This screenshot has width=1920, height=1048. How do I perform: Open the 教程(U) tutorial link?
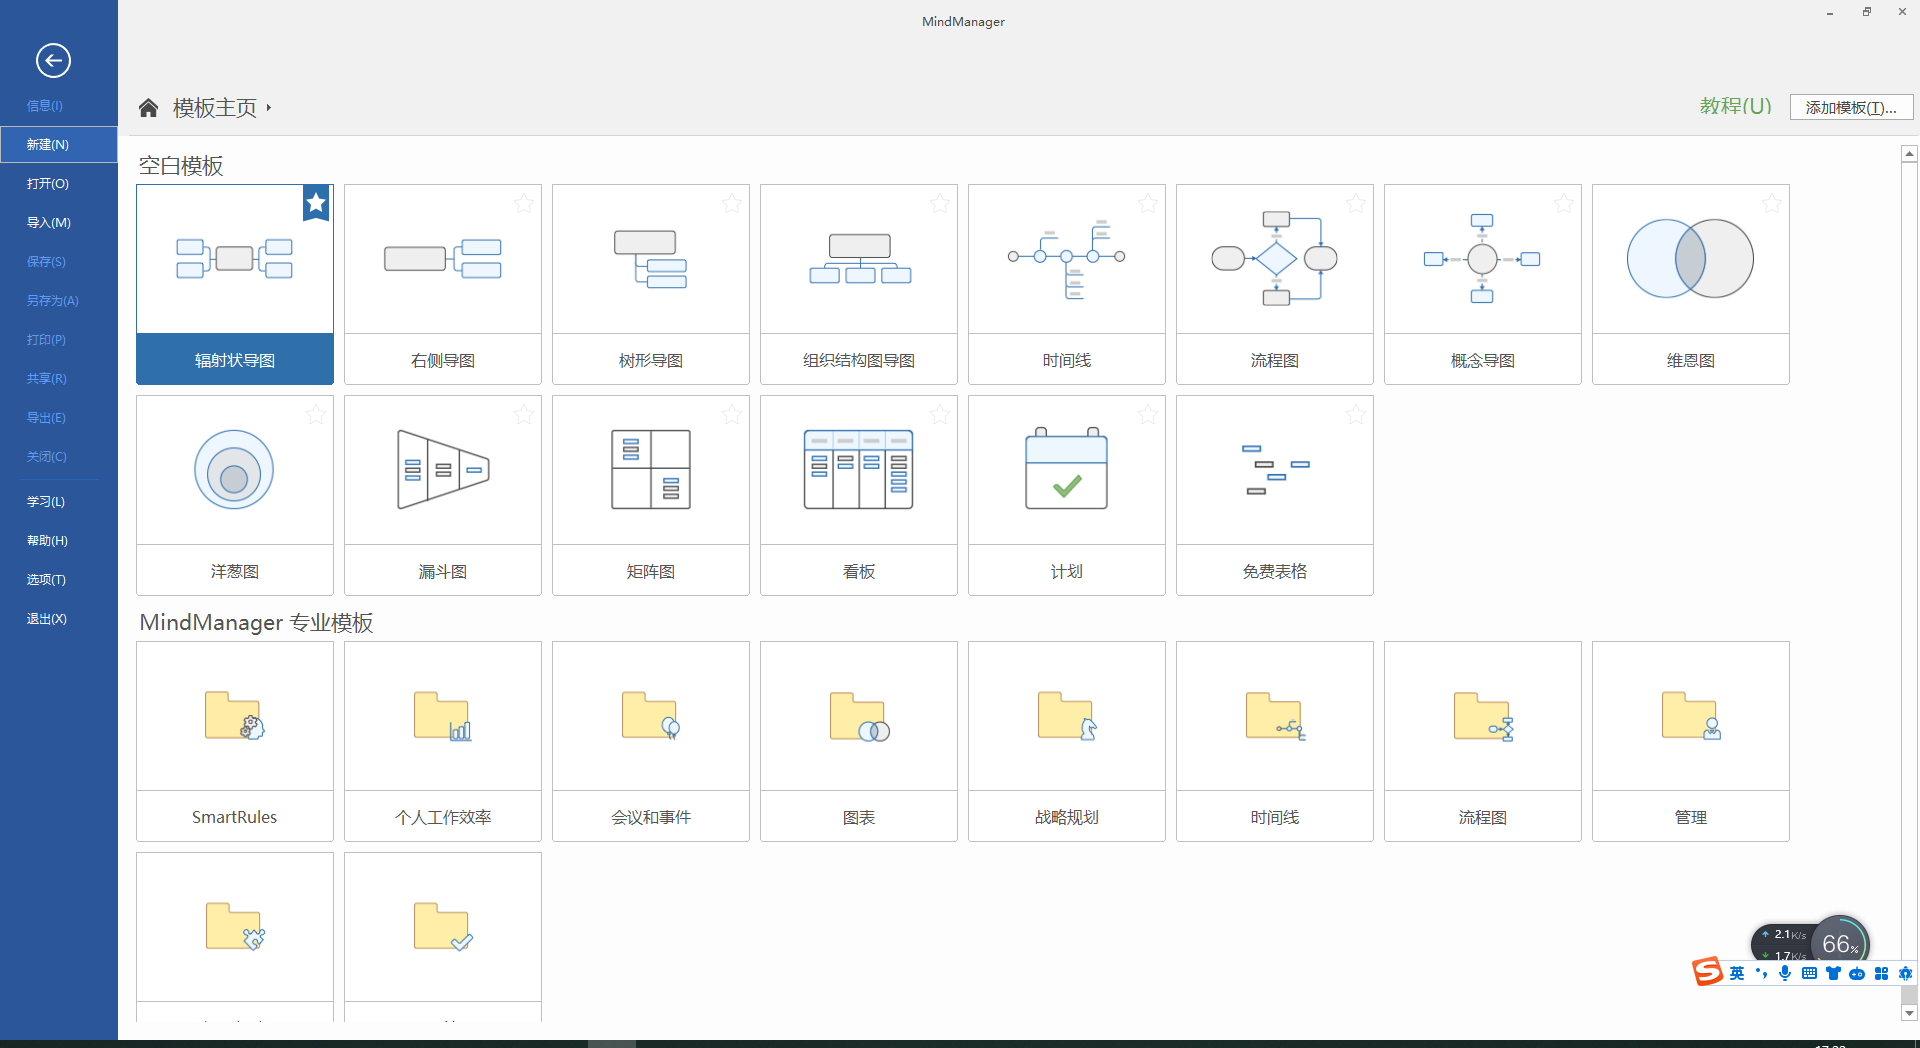[1735, 106]
